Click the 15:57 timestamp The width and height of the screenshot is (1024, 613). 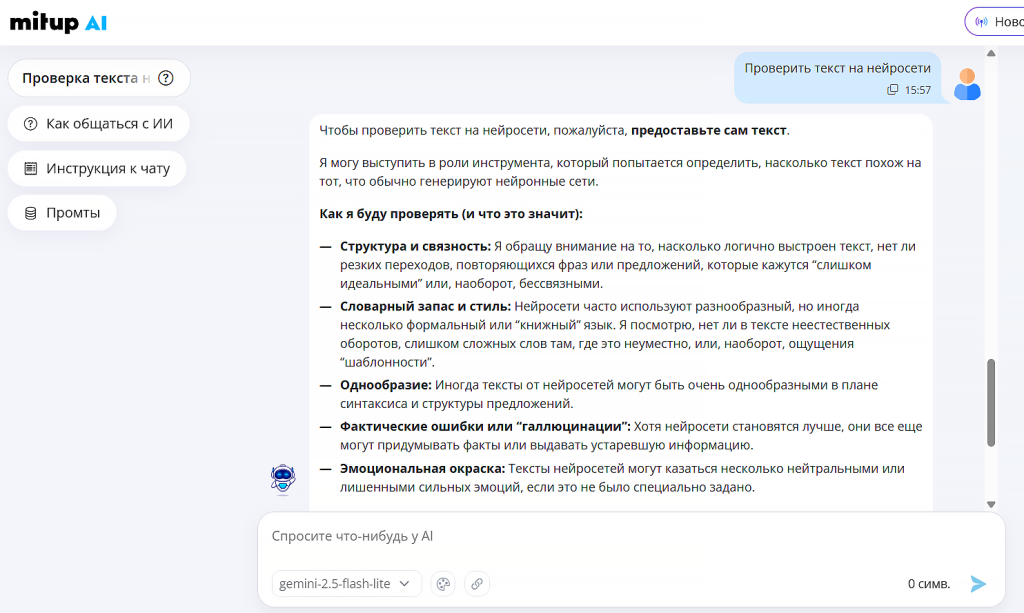coord(918,90)
